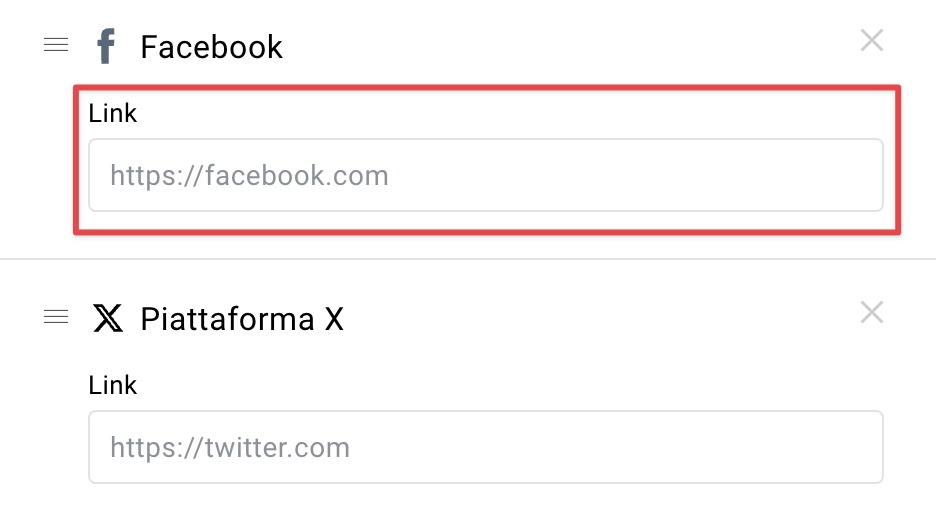This screenshot has width=936, height=510.
Task: Focus the Facebook link input field
Action: (486, 175)
